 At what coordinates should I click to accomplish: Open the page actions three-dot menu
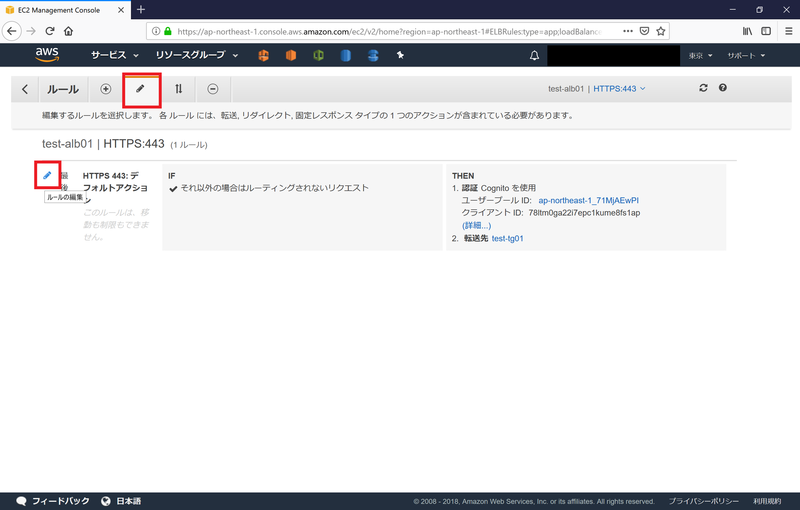coord(628,31)
